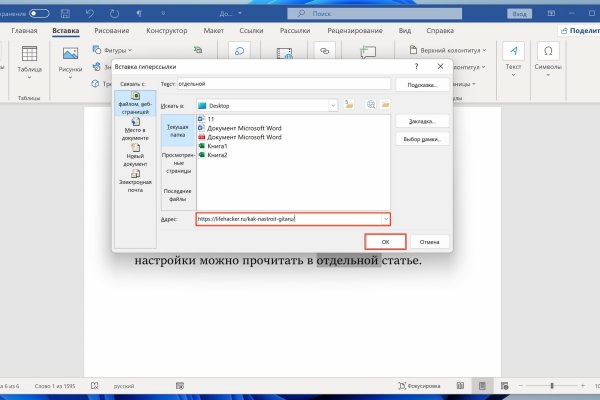Toggle the AutoSave switch in title bar
The width and height of the screenshot is (600, 400).
41,13
